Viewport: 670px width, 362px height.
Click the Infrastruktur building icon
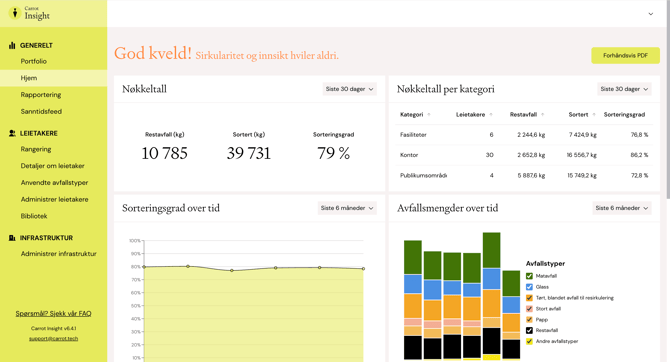point(12,238)
